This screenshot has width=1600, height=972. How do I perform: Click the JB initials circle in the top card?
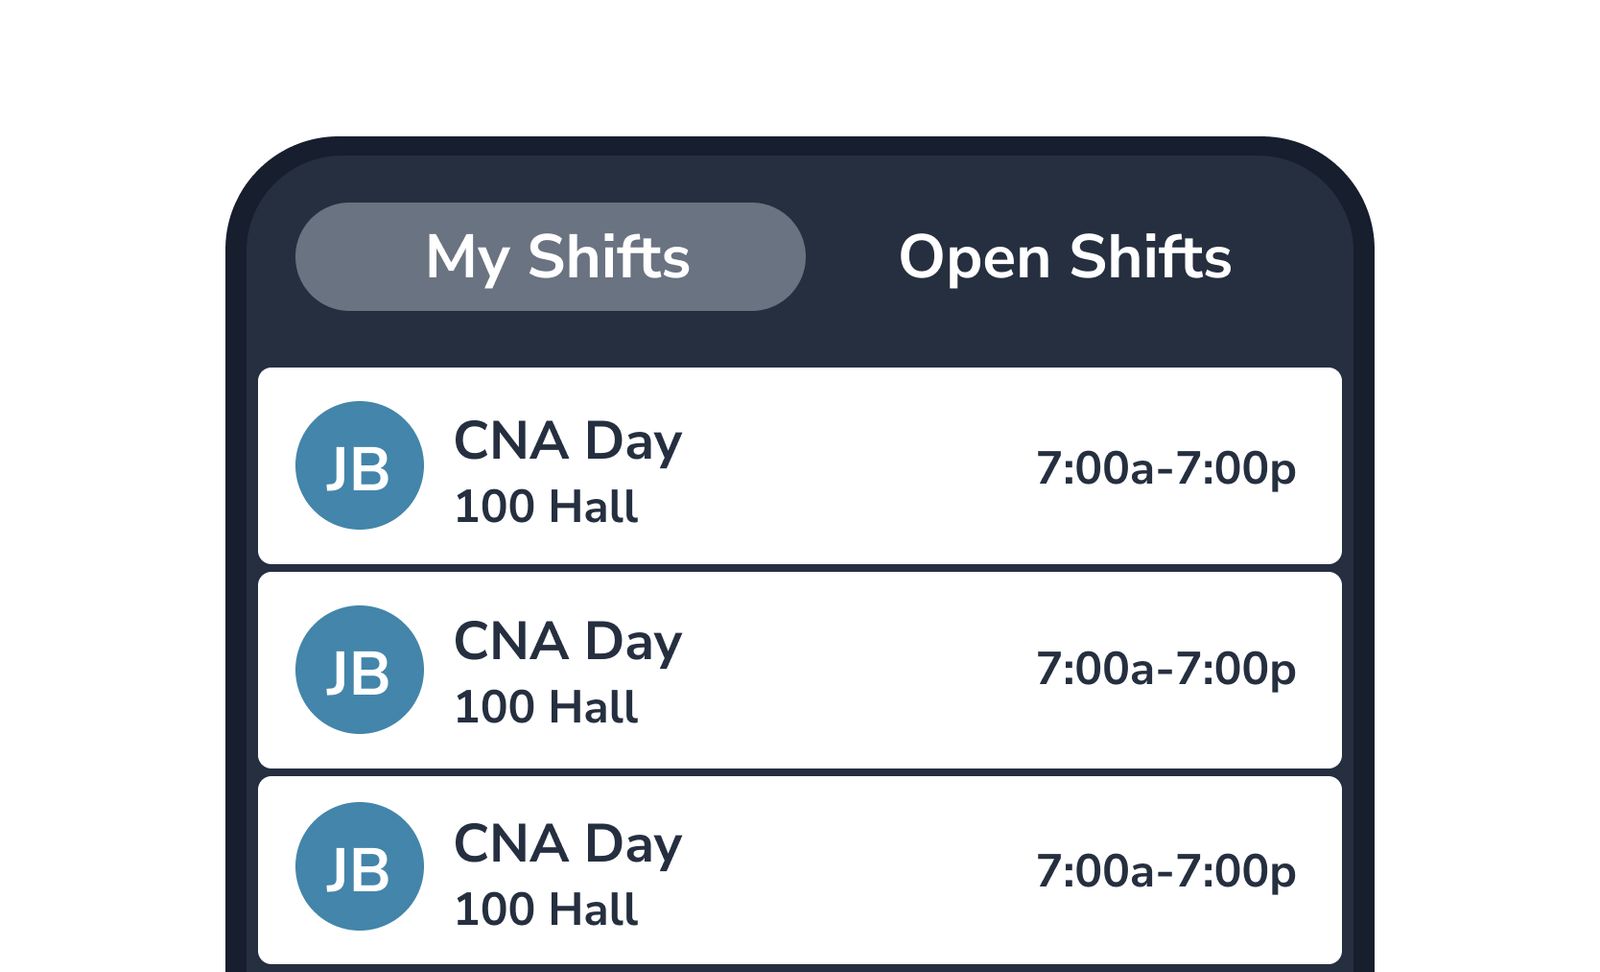(x=360, y=464)
